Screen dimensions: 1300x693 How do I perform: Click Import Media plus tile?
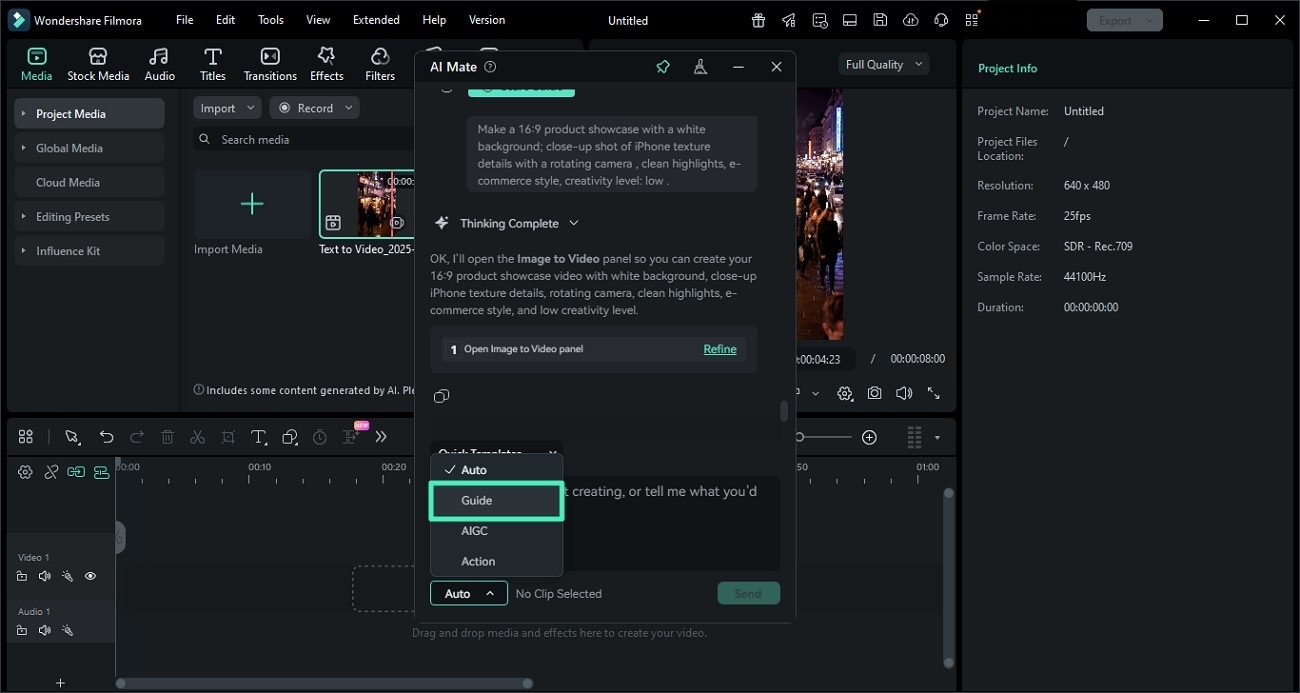[252, 204]
